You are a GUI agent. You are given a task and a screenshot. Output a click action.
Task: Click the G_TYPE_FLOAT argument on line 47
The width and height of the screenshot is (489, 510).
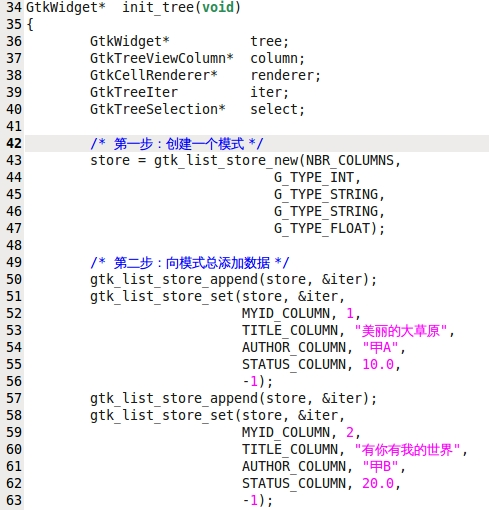pos(322,229)
